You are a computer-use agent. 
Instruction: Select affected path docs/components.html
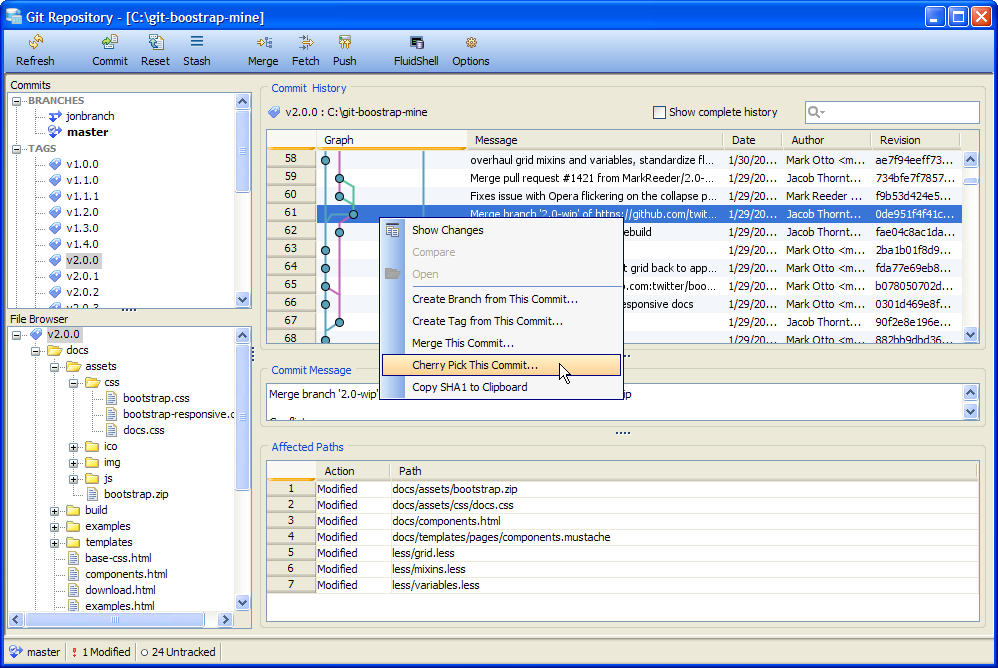pyautogui.click(x=622, y=521)
